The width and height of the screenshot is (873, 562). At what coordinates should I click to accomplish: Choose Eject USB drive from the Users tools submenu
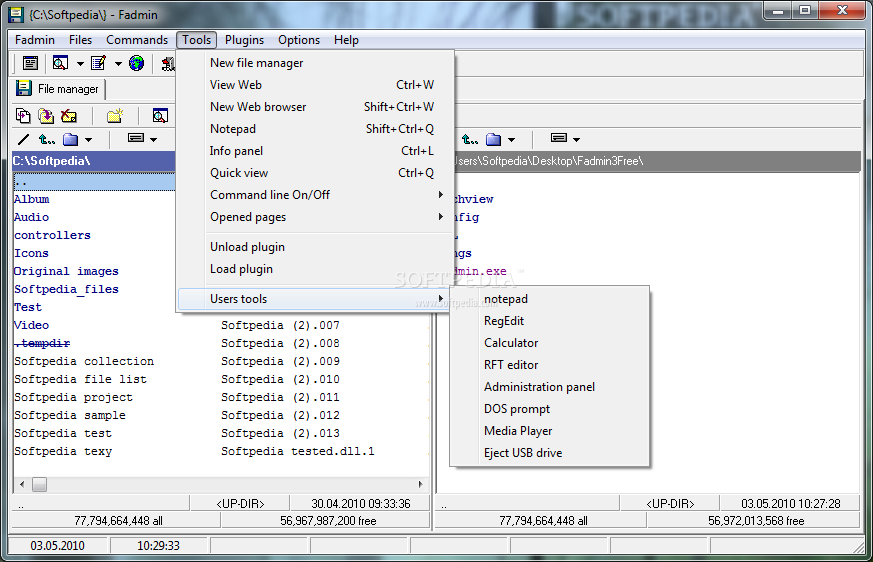coord(550,453)
